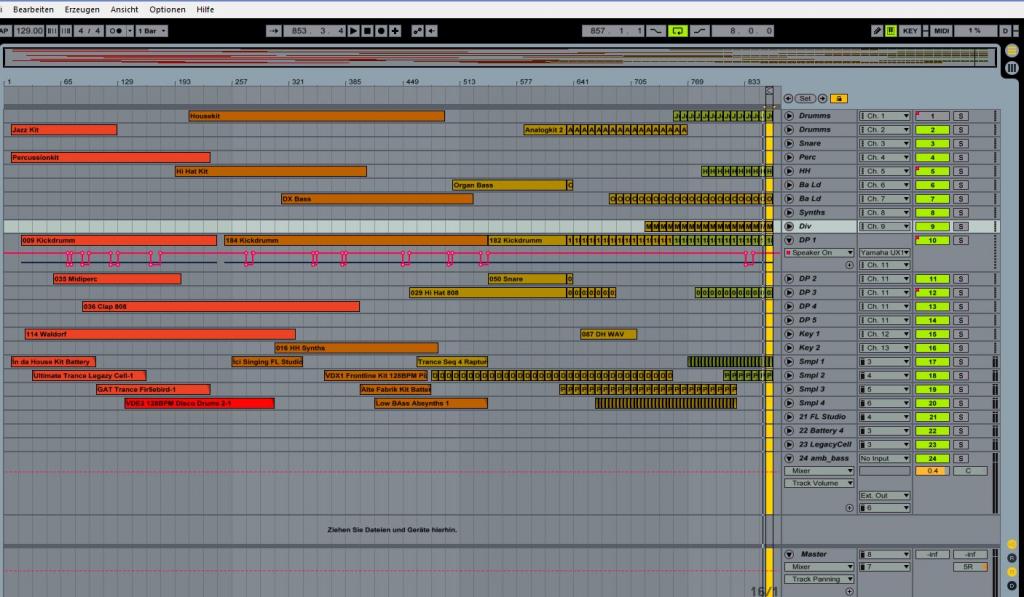The width and height of the screenshot is (1024, 597).
Task: Click the C pan value on amb_bass
Action: (x=970, y=471)
